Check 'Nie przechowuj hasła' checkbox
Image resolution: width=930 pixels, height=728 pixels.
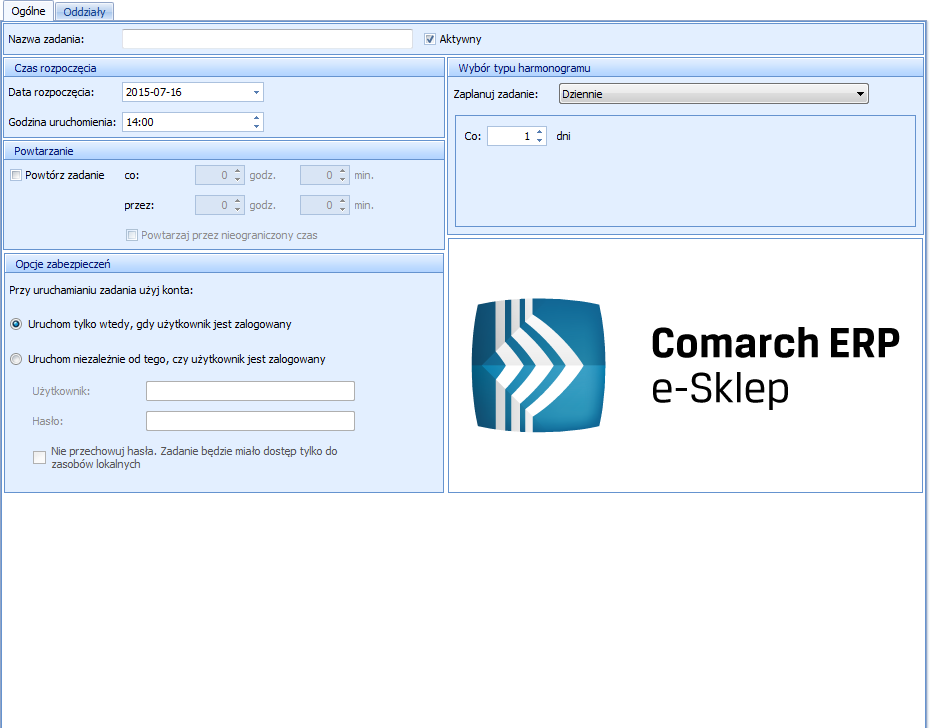(39, 457)
